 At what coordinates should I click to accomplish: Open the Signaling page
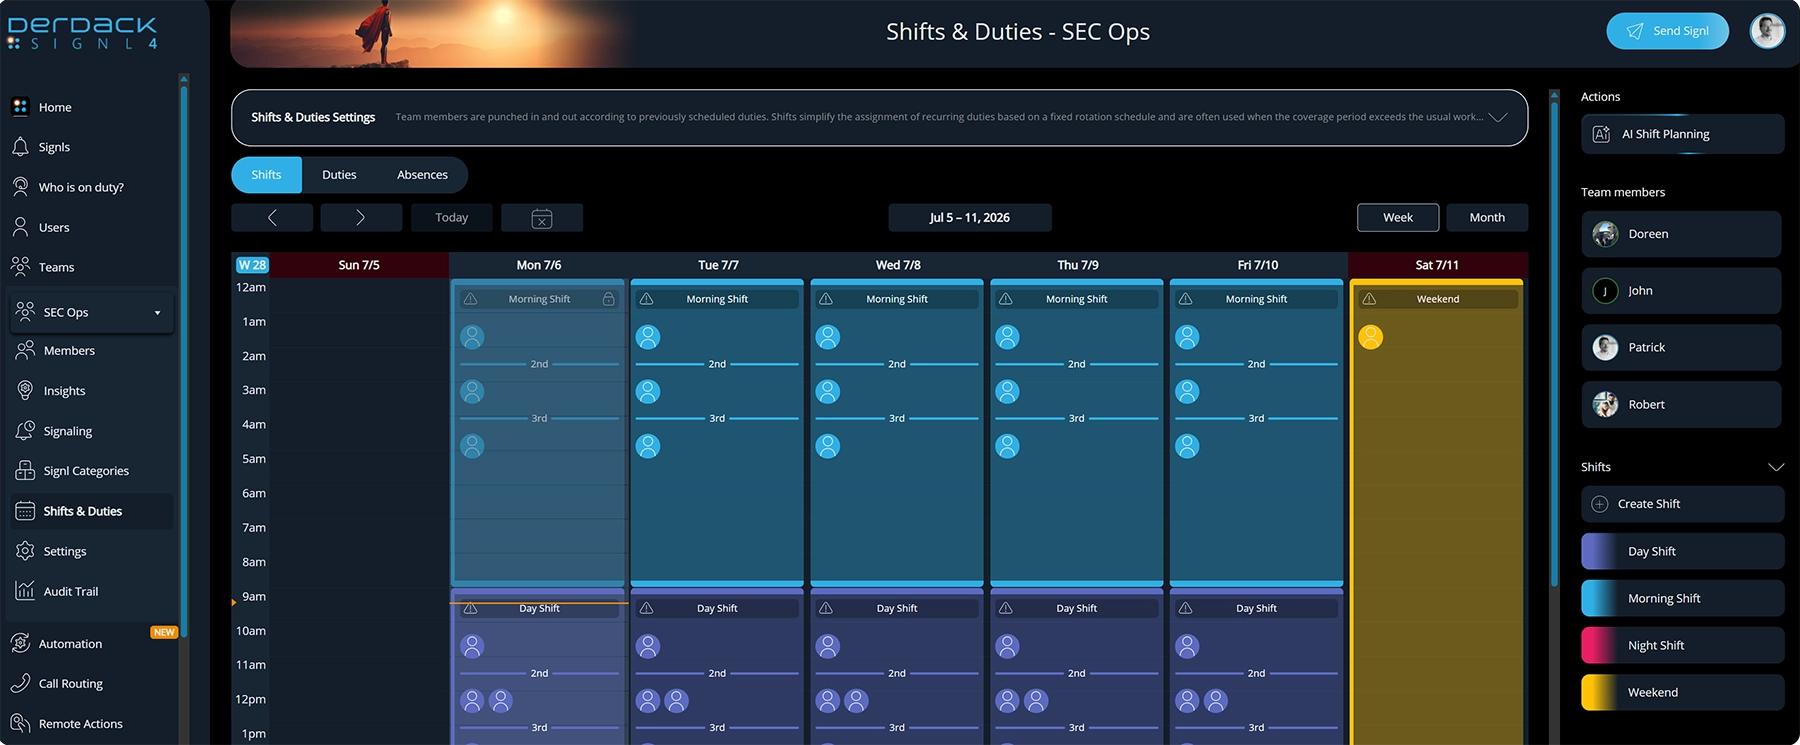click(68, 431)
